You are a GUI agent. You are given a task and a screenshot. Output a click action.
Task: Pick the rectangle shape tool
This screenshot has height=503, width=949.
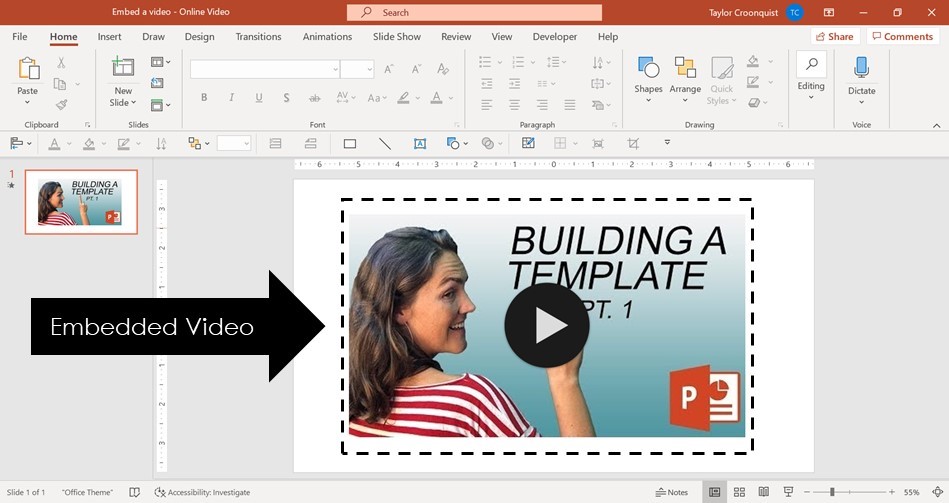(350, 144)
